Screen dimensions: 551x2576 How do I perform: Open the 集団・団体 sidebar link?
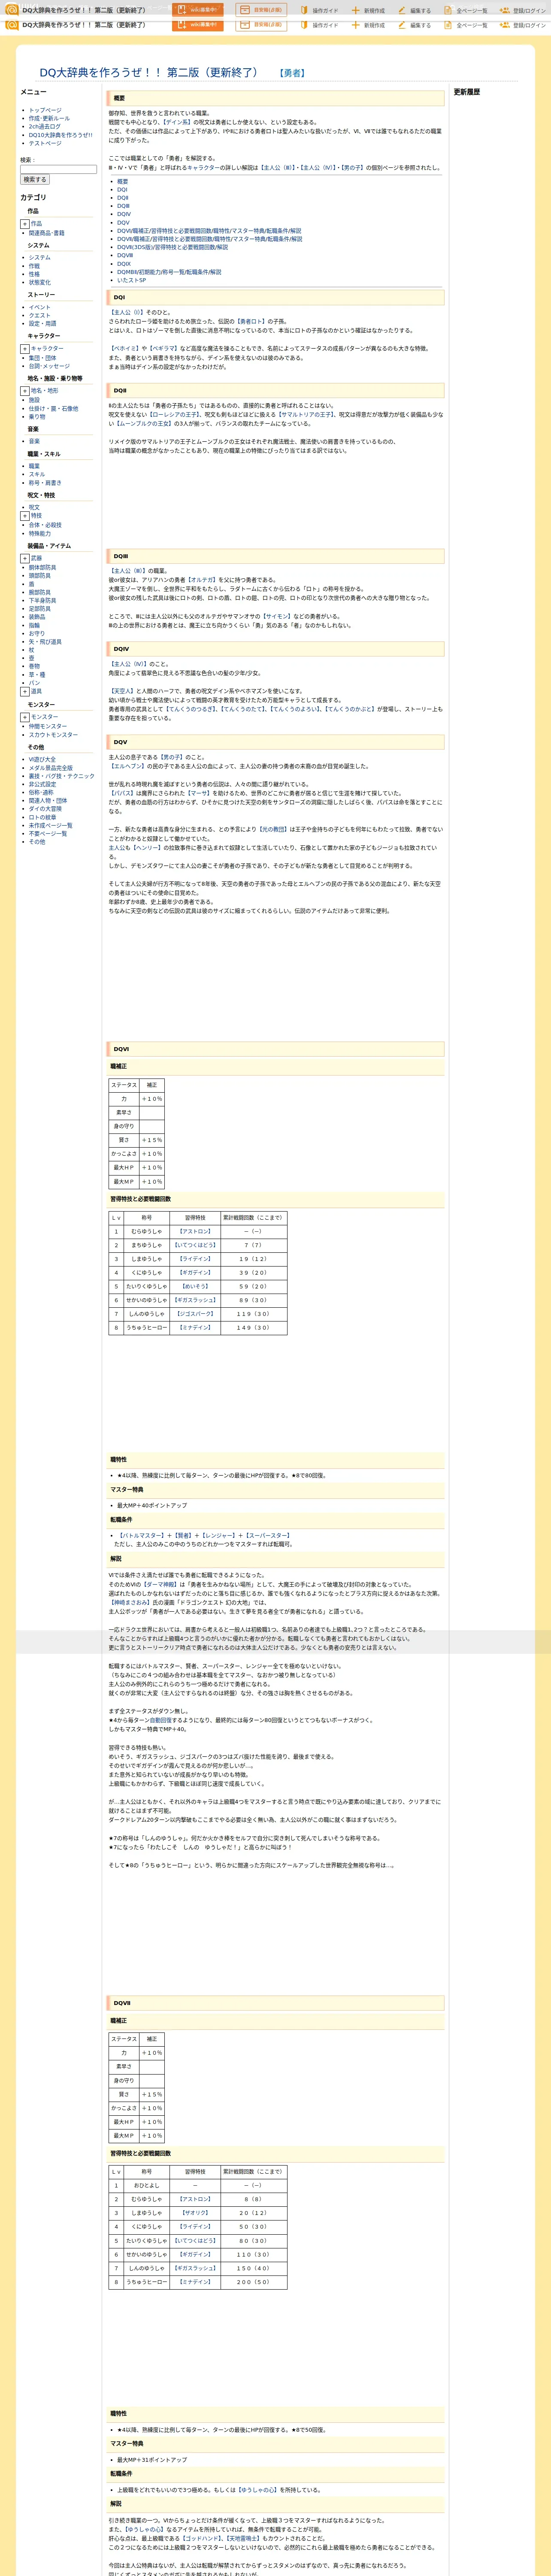tap(42, 358)
